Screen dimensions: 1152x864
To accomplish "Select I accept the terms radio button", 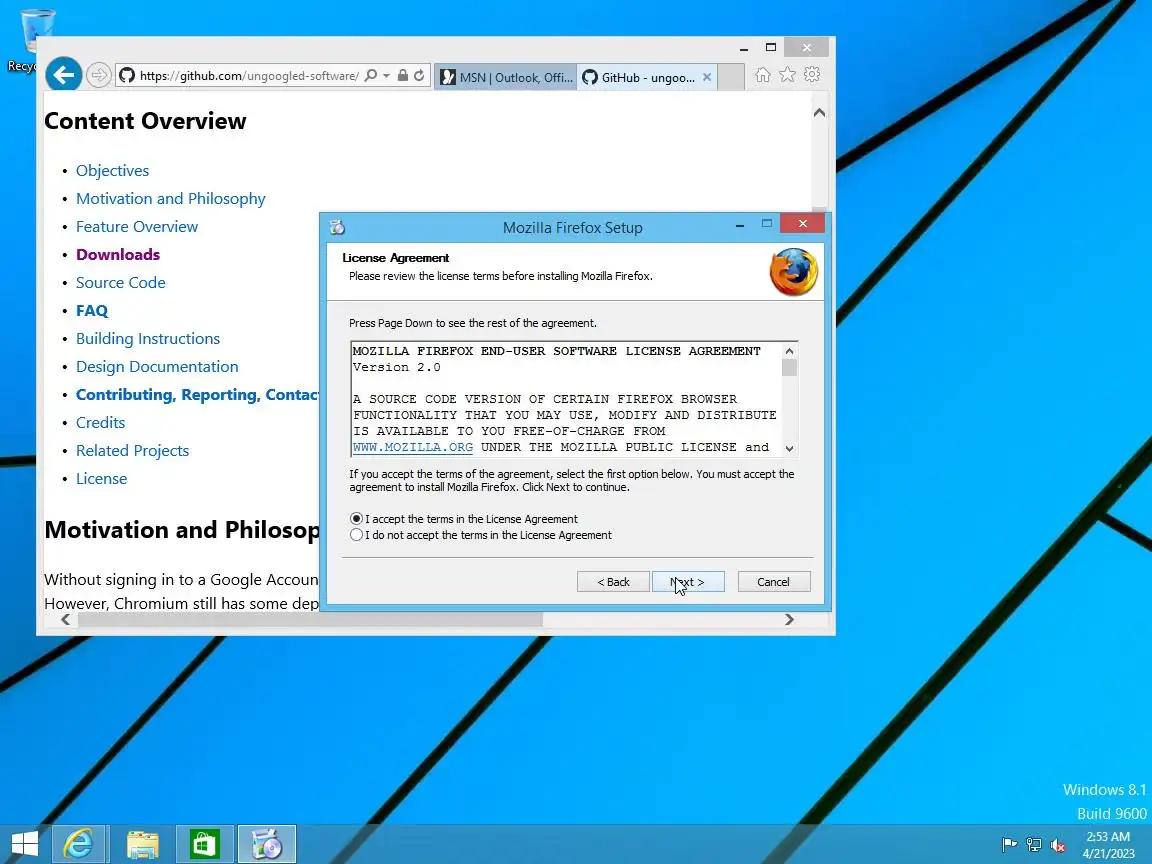I will 356,519.
